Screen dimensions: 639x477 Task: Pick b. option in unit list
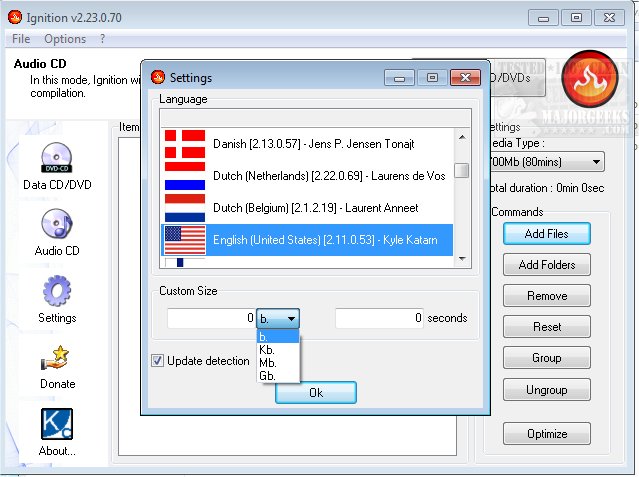[278, 337]
